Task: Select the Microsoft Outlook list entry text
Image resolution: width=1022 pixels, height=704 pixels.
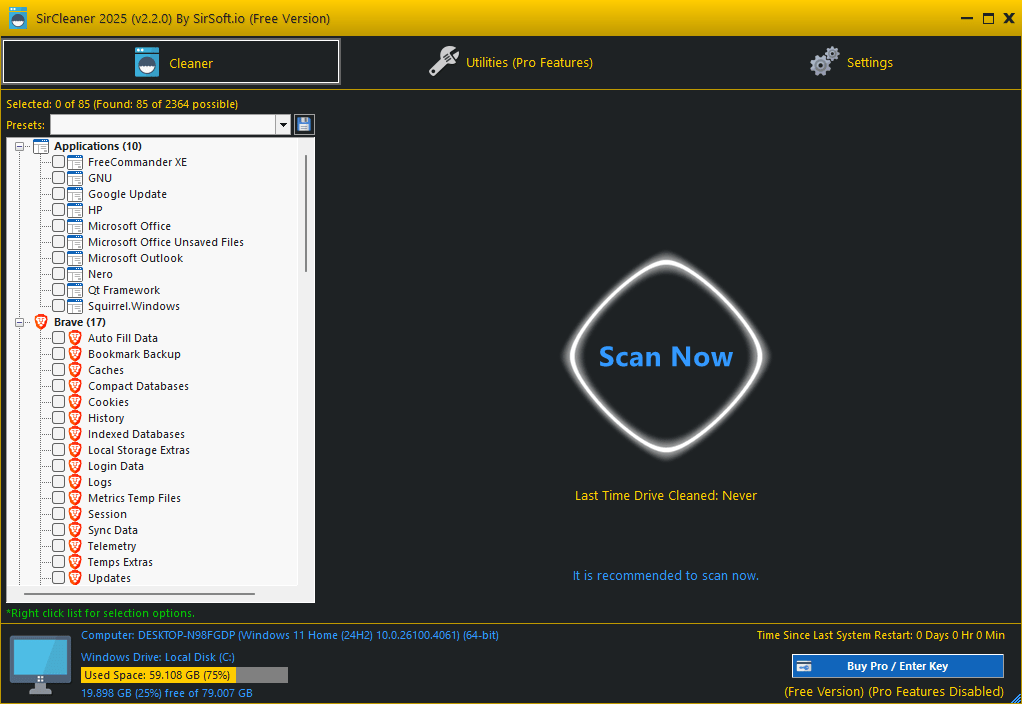Action: click(x=136, y=258)
